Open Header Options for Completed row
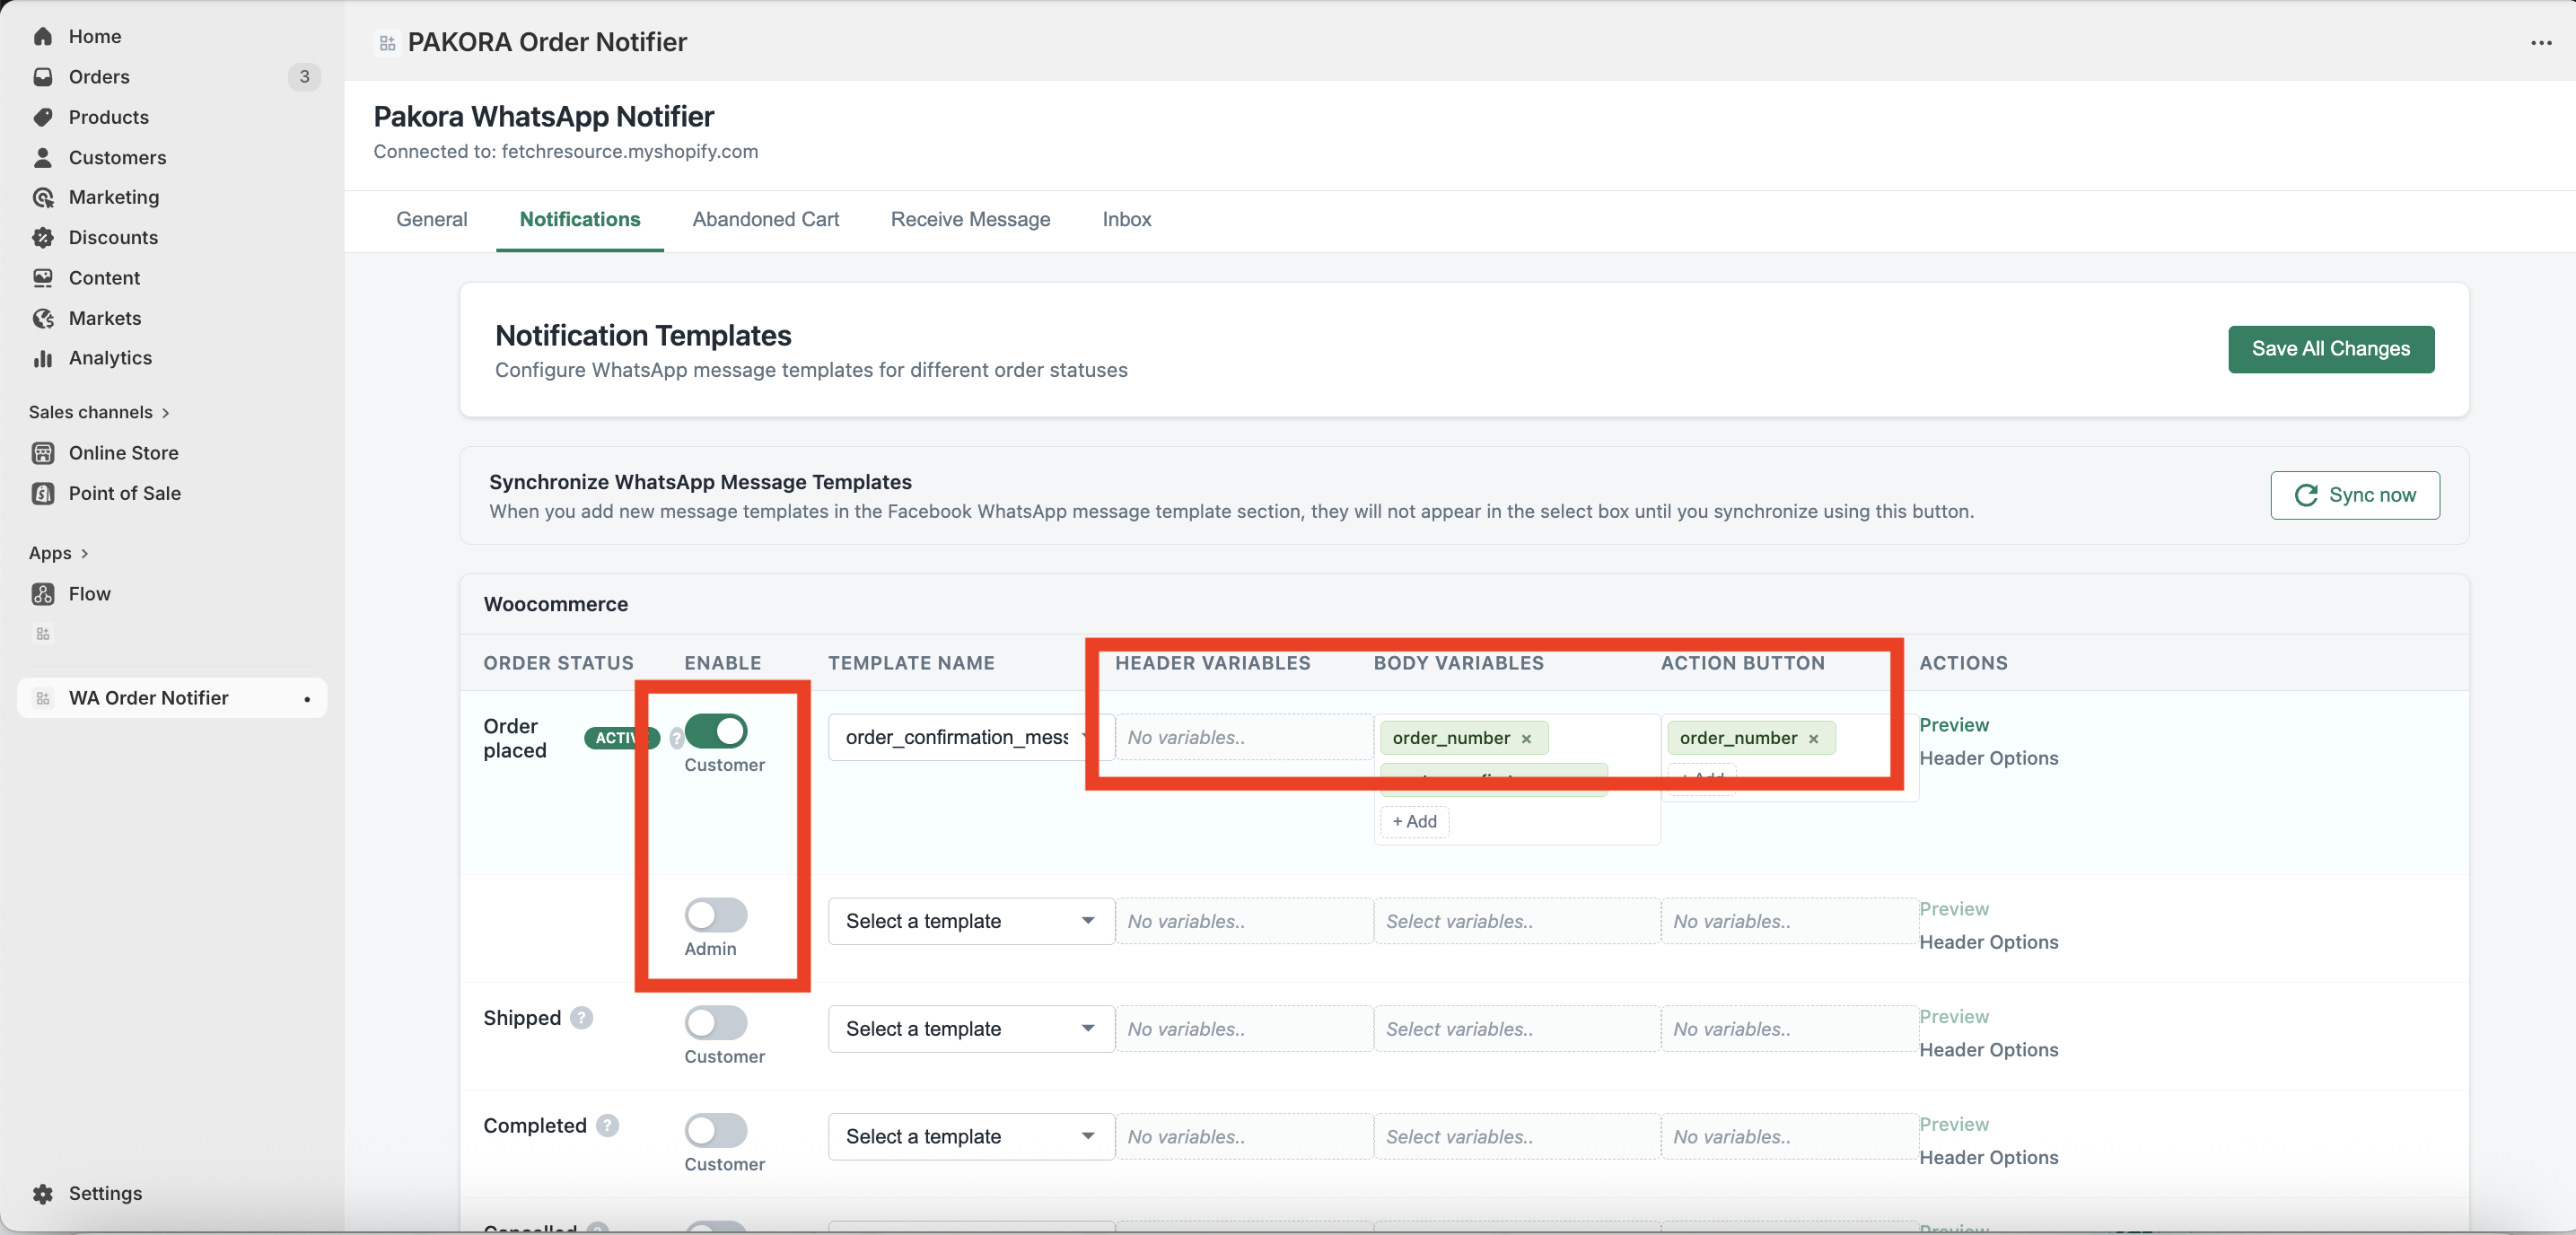2576x1235 pixels. 1989,1158
